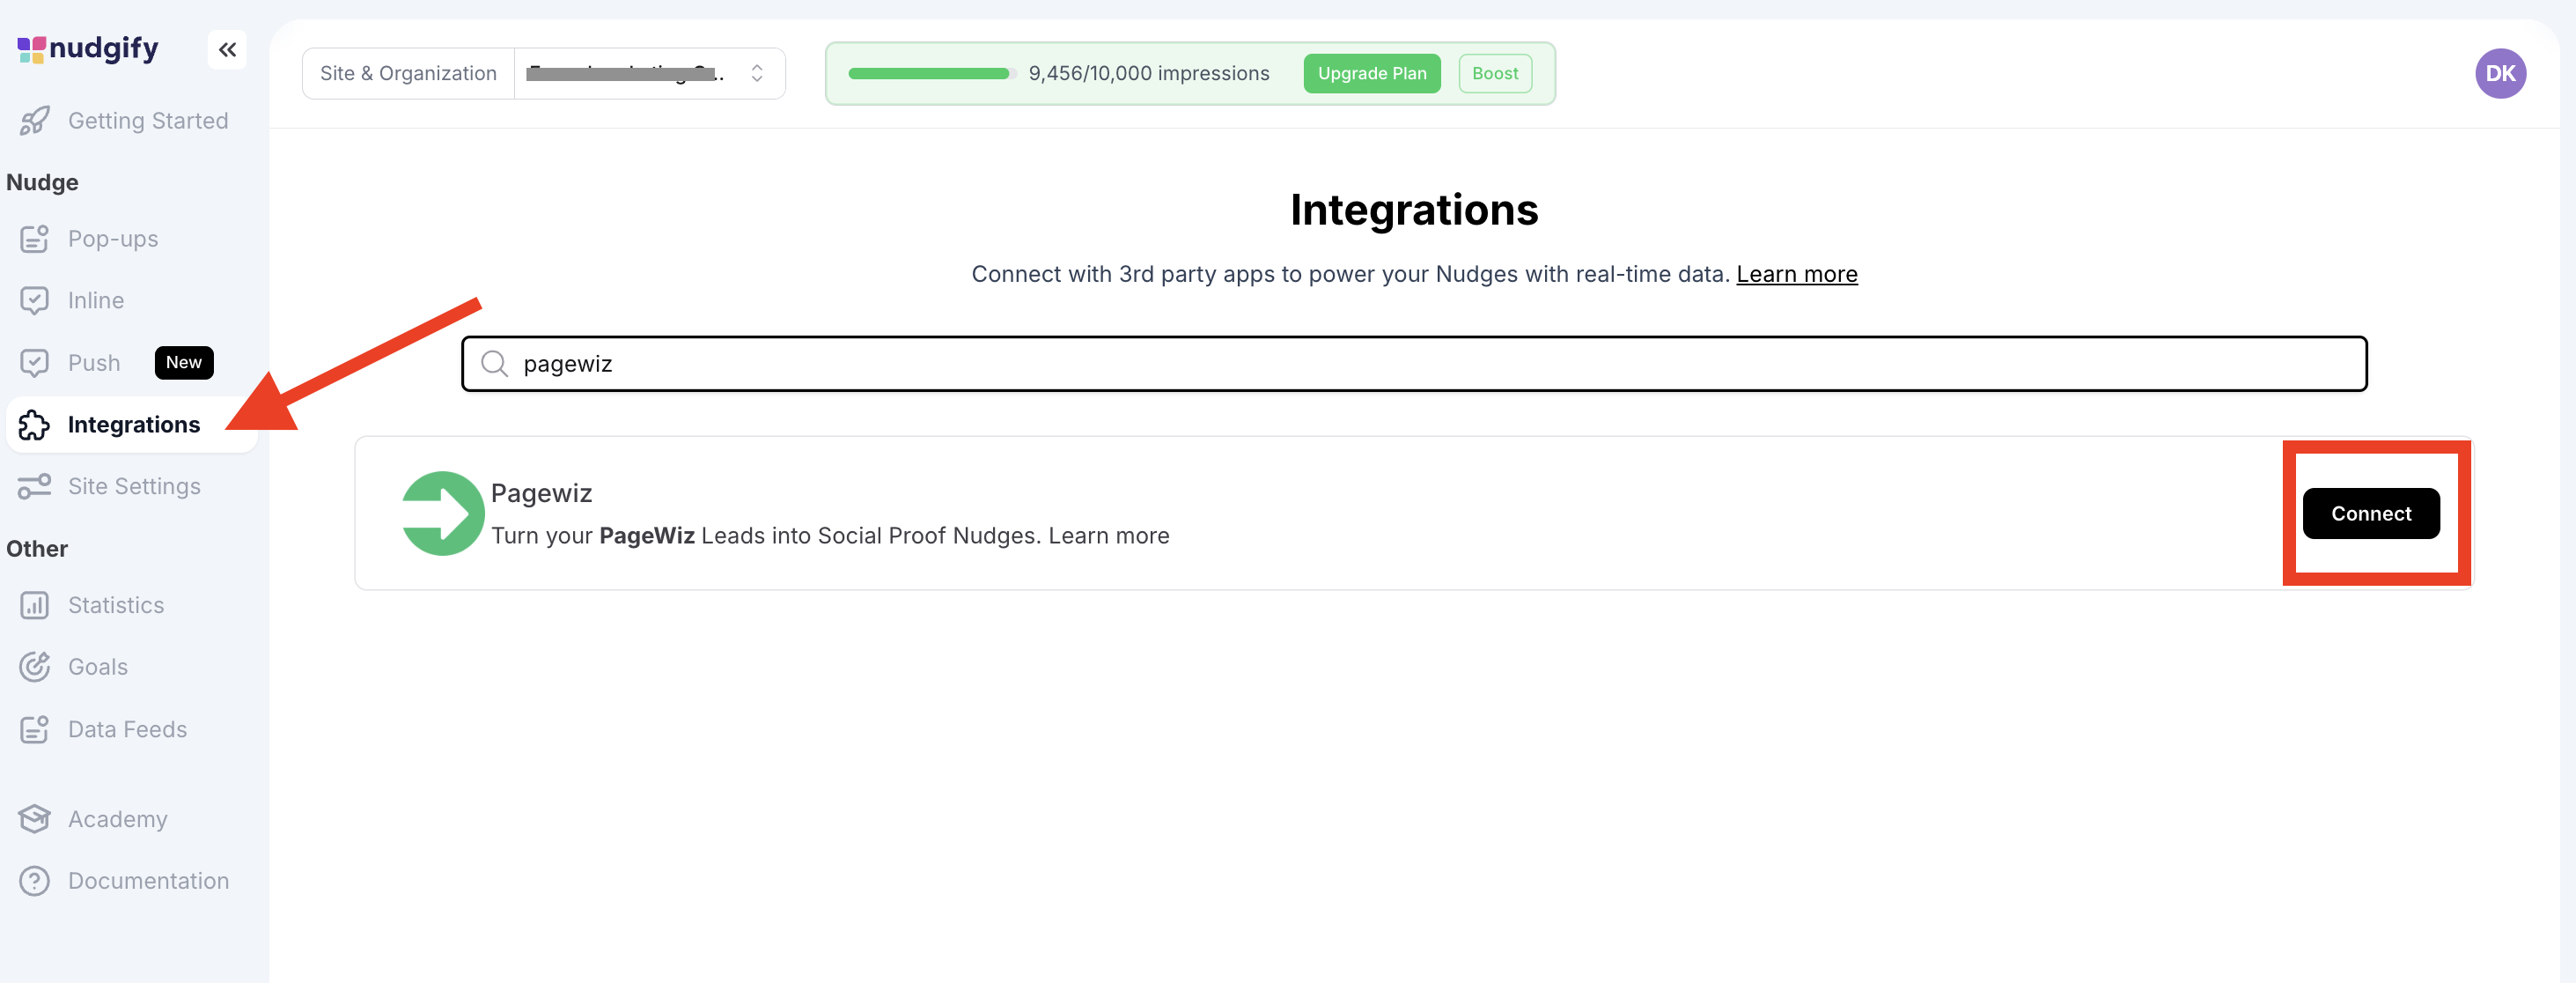Open the Site & Organization selector
2576x983 pixels.
pos(648,73)
